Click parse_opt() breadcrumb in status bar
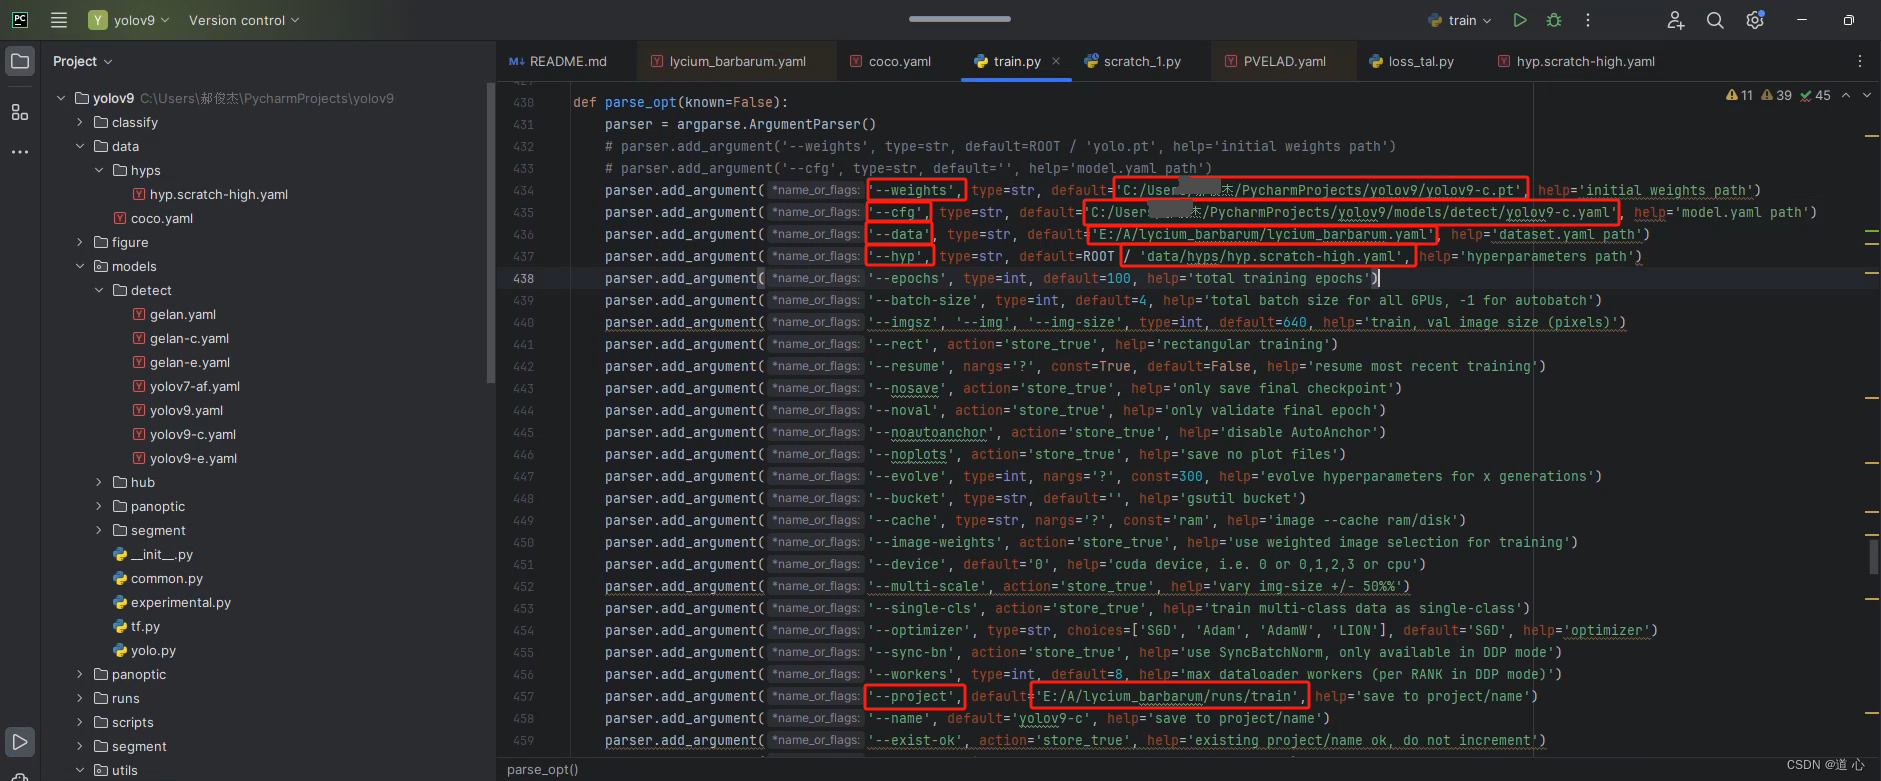Image resolution: width=1881 pixels, height=781 pixels. point(542,769)
